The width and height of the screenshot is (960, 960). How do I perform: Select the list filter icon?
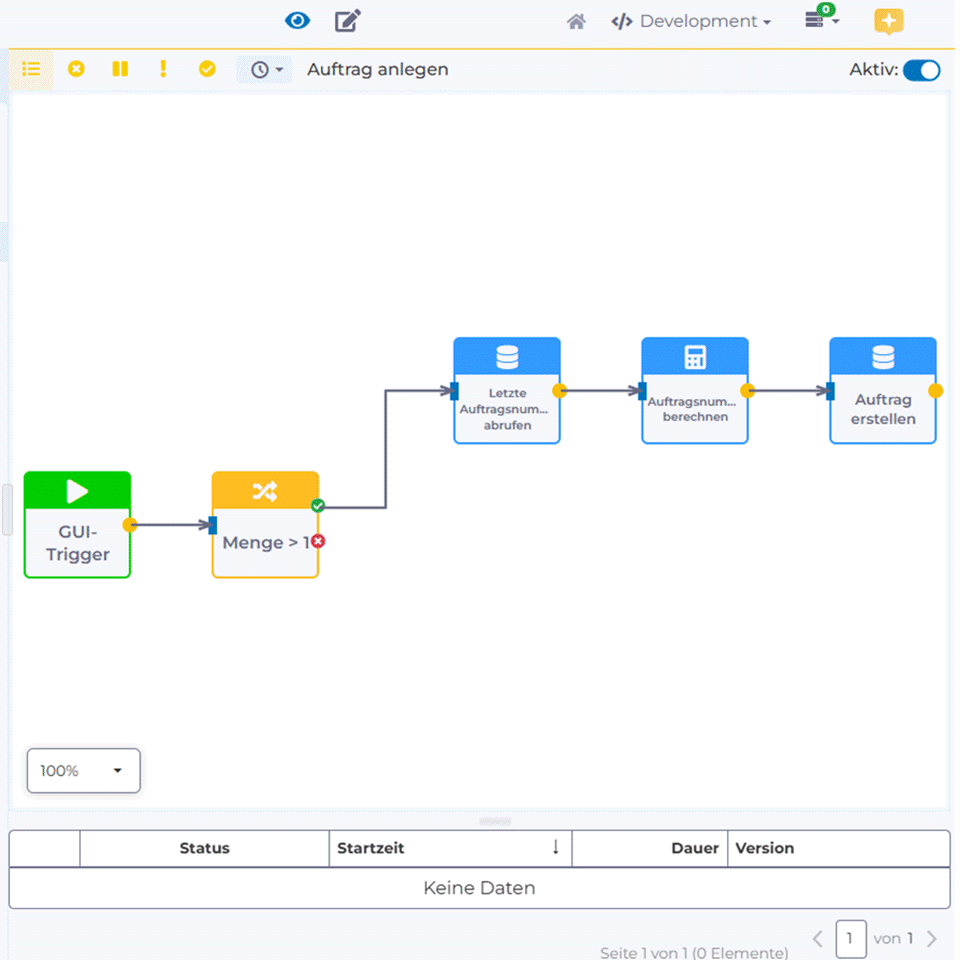(x=31, y=70)
